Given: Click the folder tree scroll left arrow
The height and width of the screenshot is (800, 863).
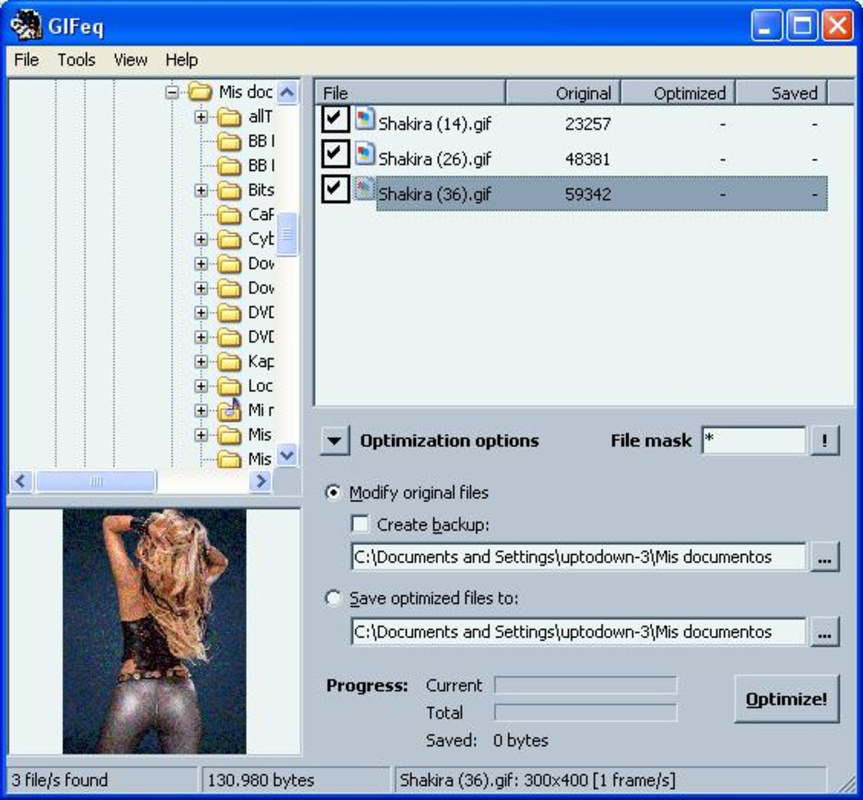Looking at the screenshot, I should click(21, 481).
